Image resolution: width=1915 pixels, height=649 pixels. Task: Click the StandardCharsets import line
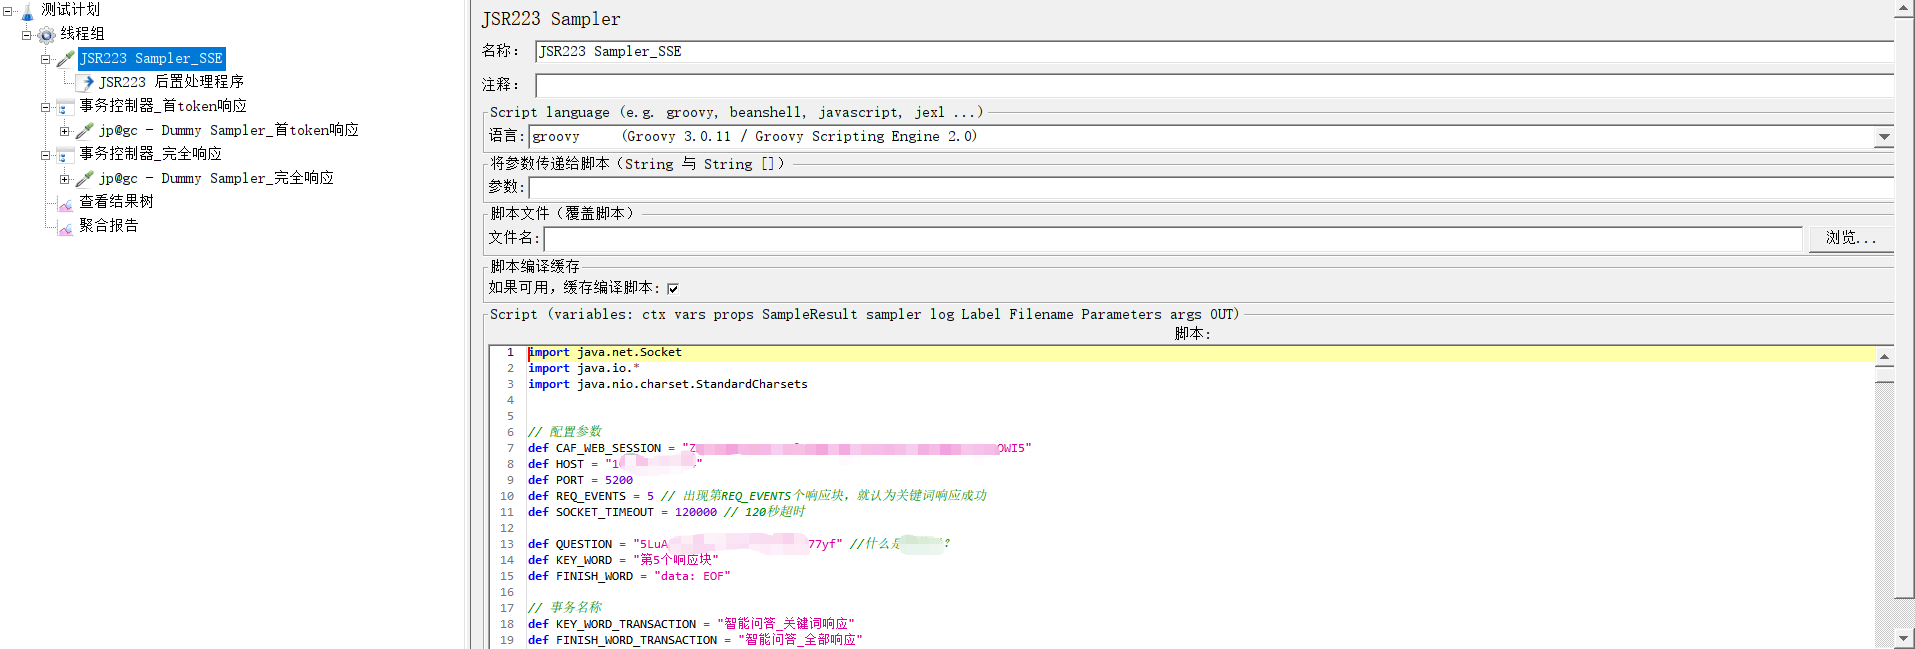point(668,384)
